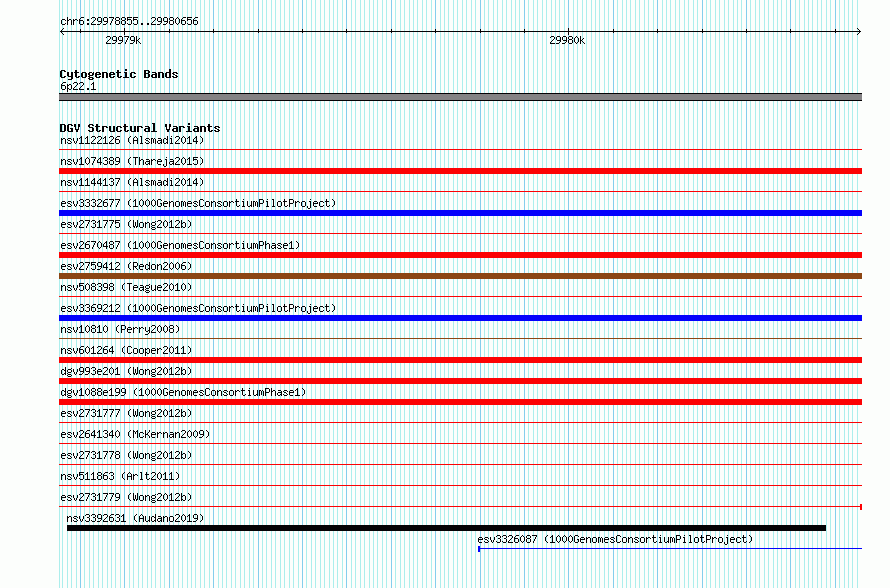Click the right arrow end of ruler
Viewport: 890px width, 588px height.
(x=859, y=32)
